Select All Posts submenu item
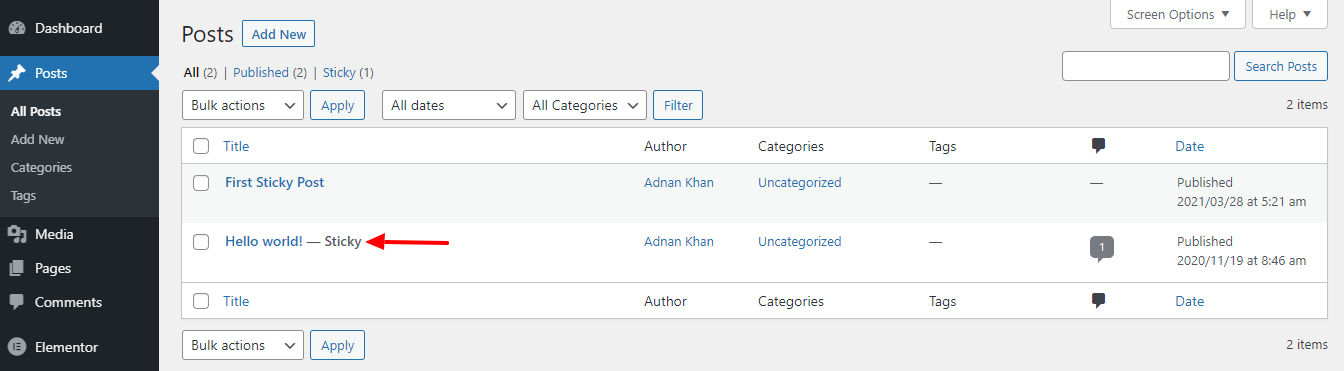The height and width of the screenshot is (371, 1344). point(36,111)
